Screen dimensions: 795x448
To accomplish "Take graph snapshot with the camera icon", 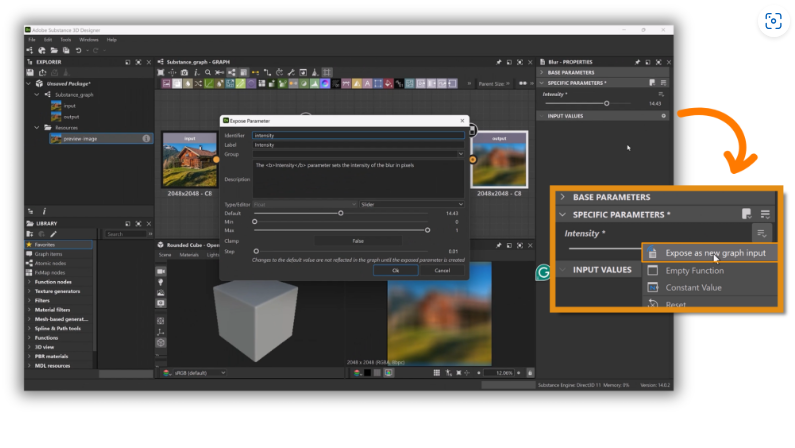I will click(x=185, y=72).
